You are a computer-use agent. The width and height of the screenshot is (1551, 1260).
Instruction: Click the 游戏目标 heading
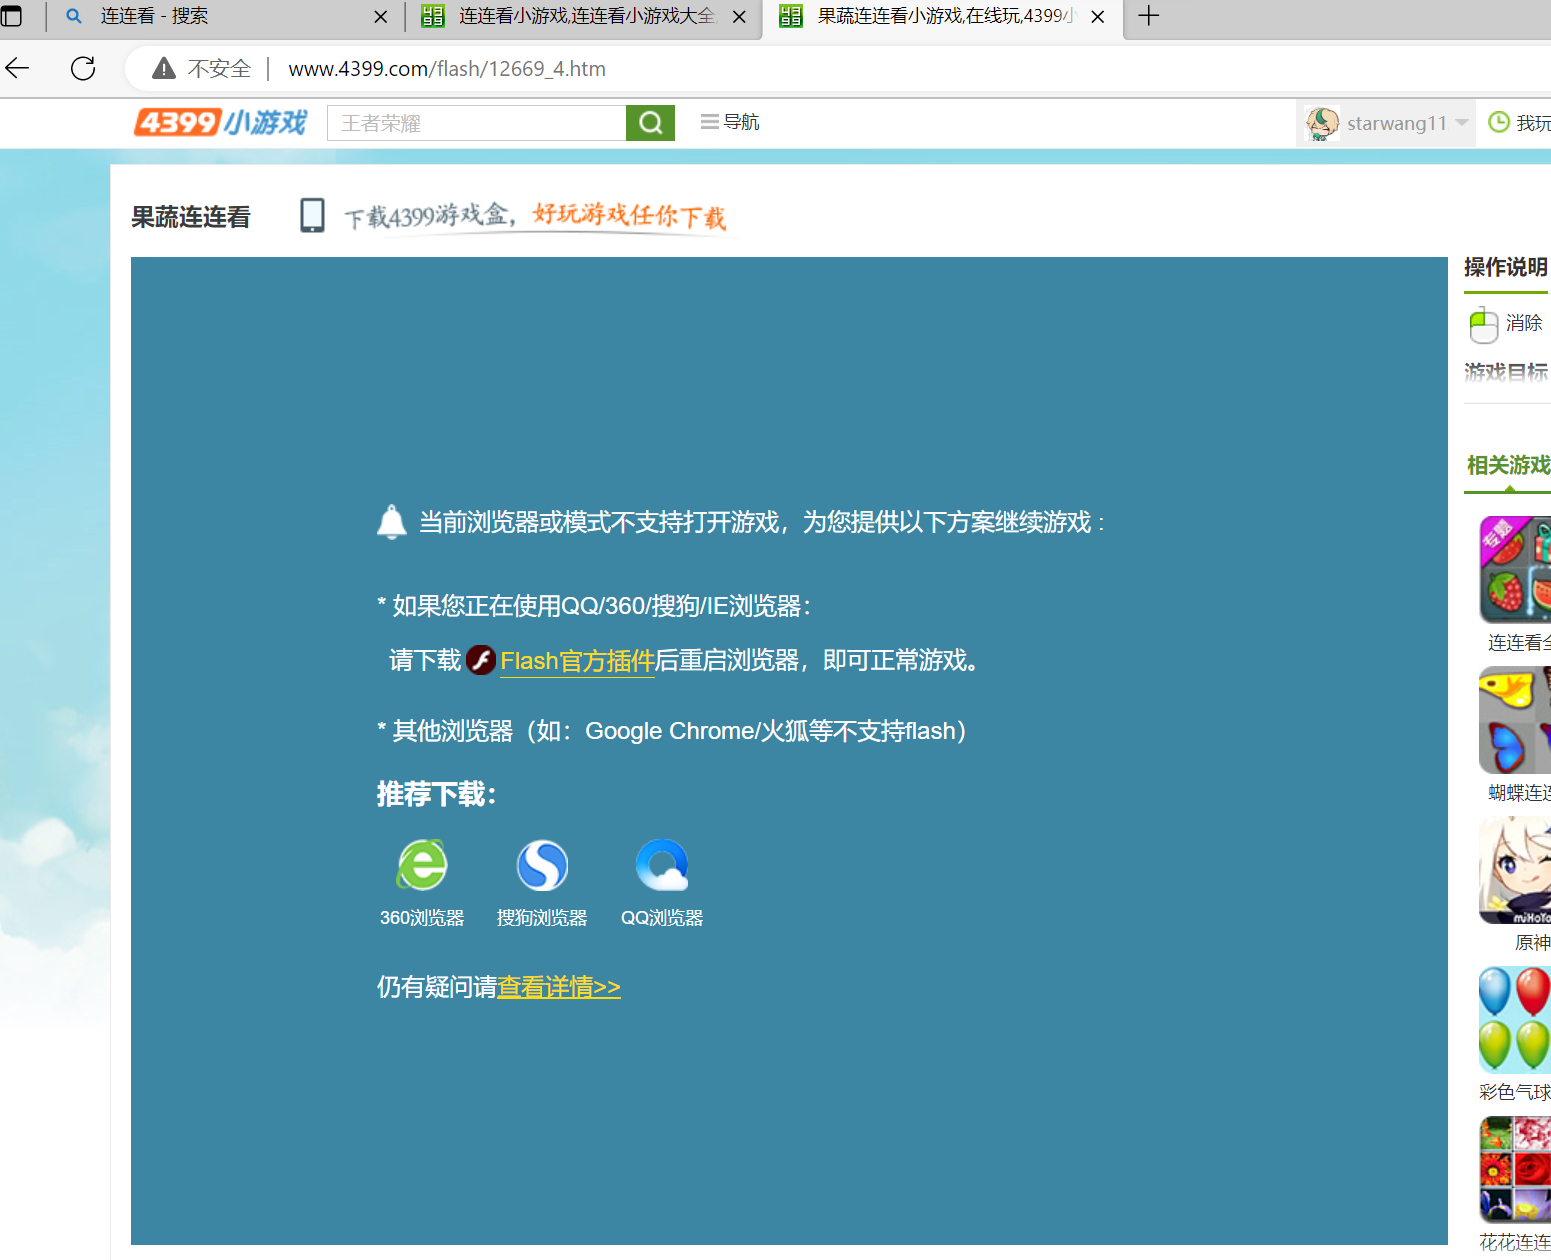click(x=1506, y=372)
